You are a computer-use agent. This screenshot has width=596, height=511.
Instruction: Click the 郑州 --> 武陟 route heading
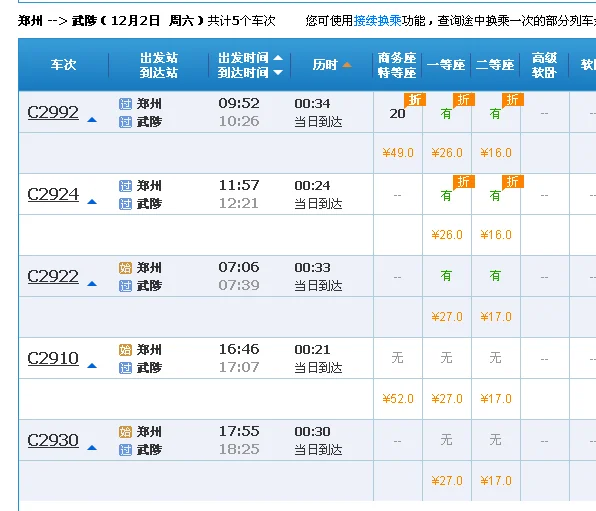point(57,21)
